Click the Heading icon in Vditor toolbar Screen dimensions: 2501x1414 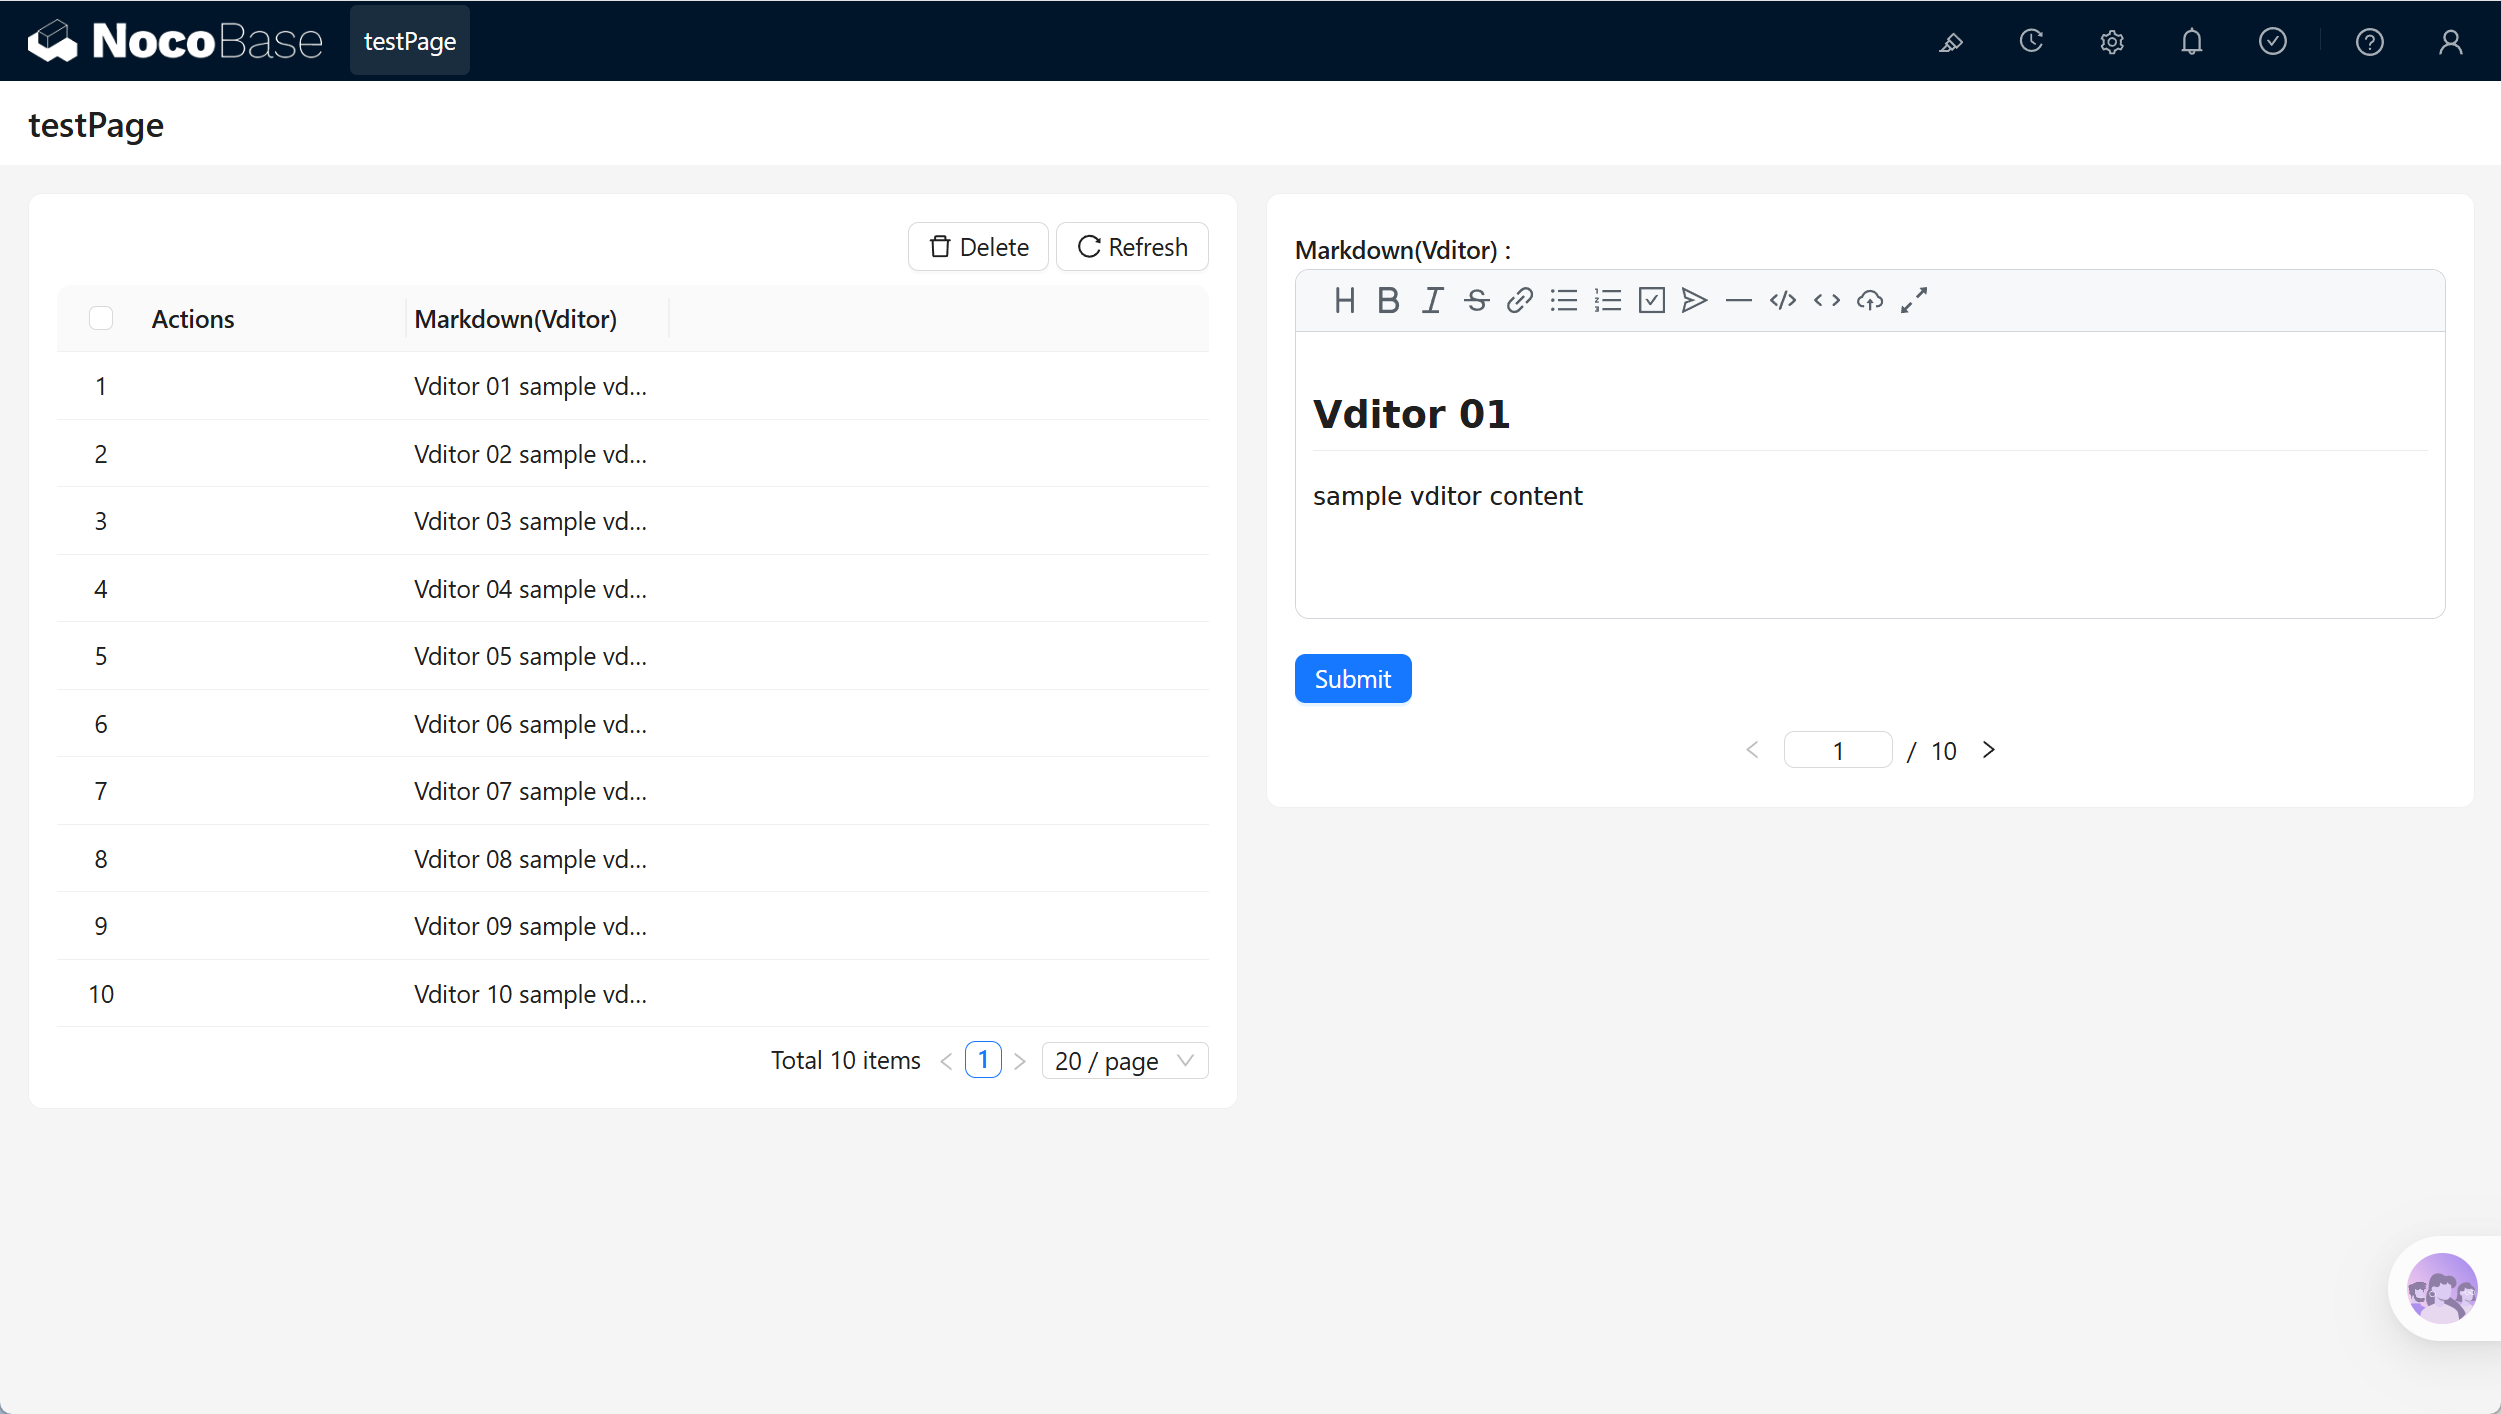pyautogui.click(x=1344, y=300)
